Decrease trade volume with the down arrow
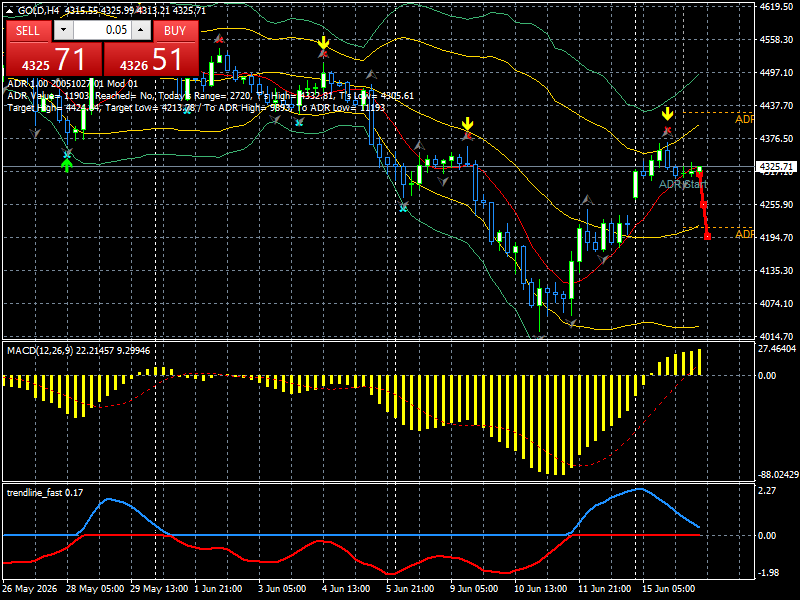The height and width of the screenshot is (600, 800). pyautogui.click(x=63, y=30)
